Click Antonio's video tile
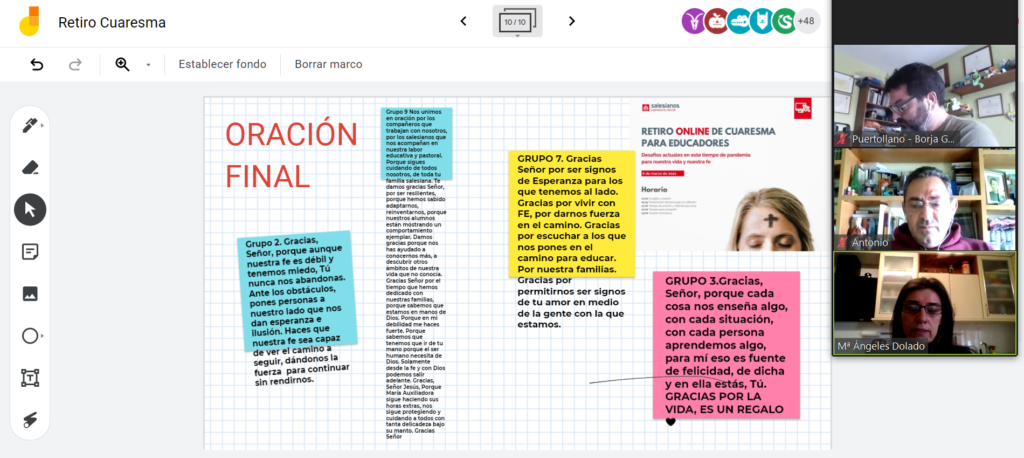Viewport: 1024px width, 458px height. [x=925, y=199]
